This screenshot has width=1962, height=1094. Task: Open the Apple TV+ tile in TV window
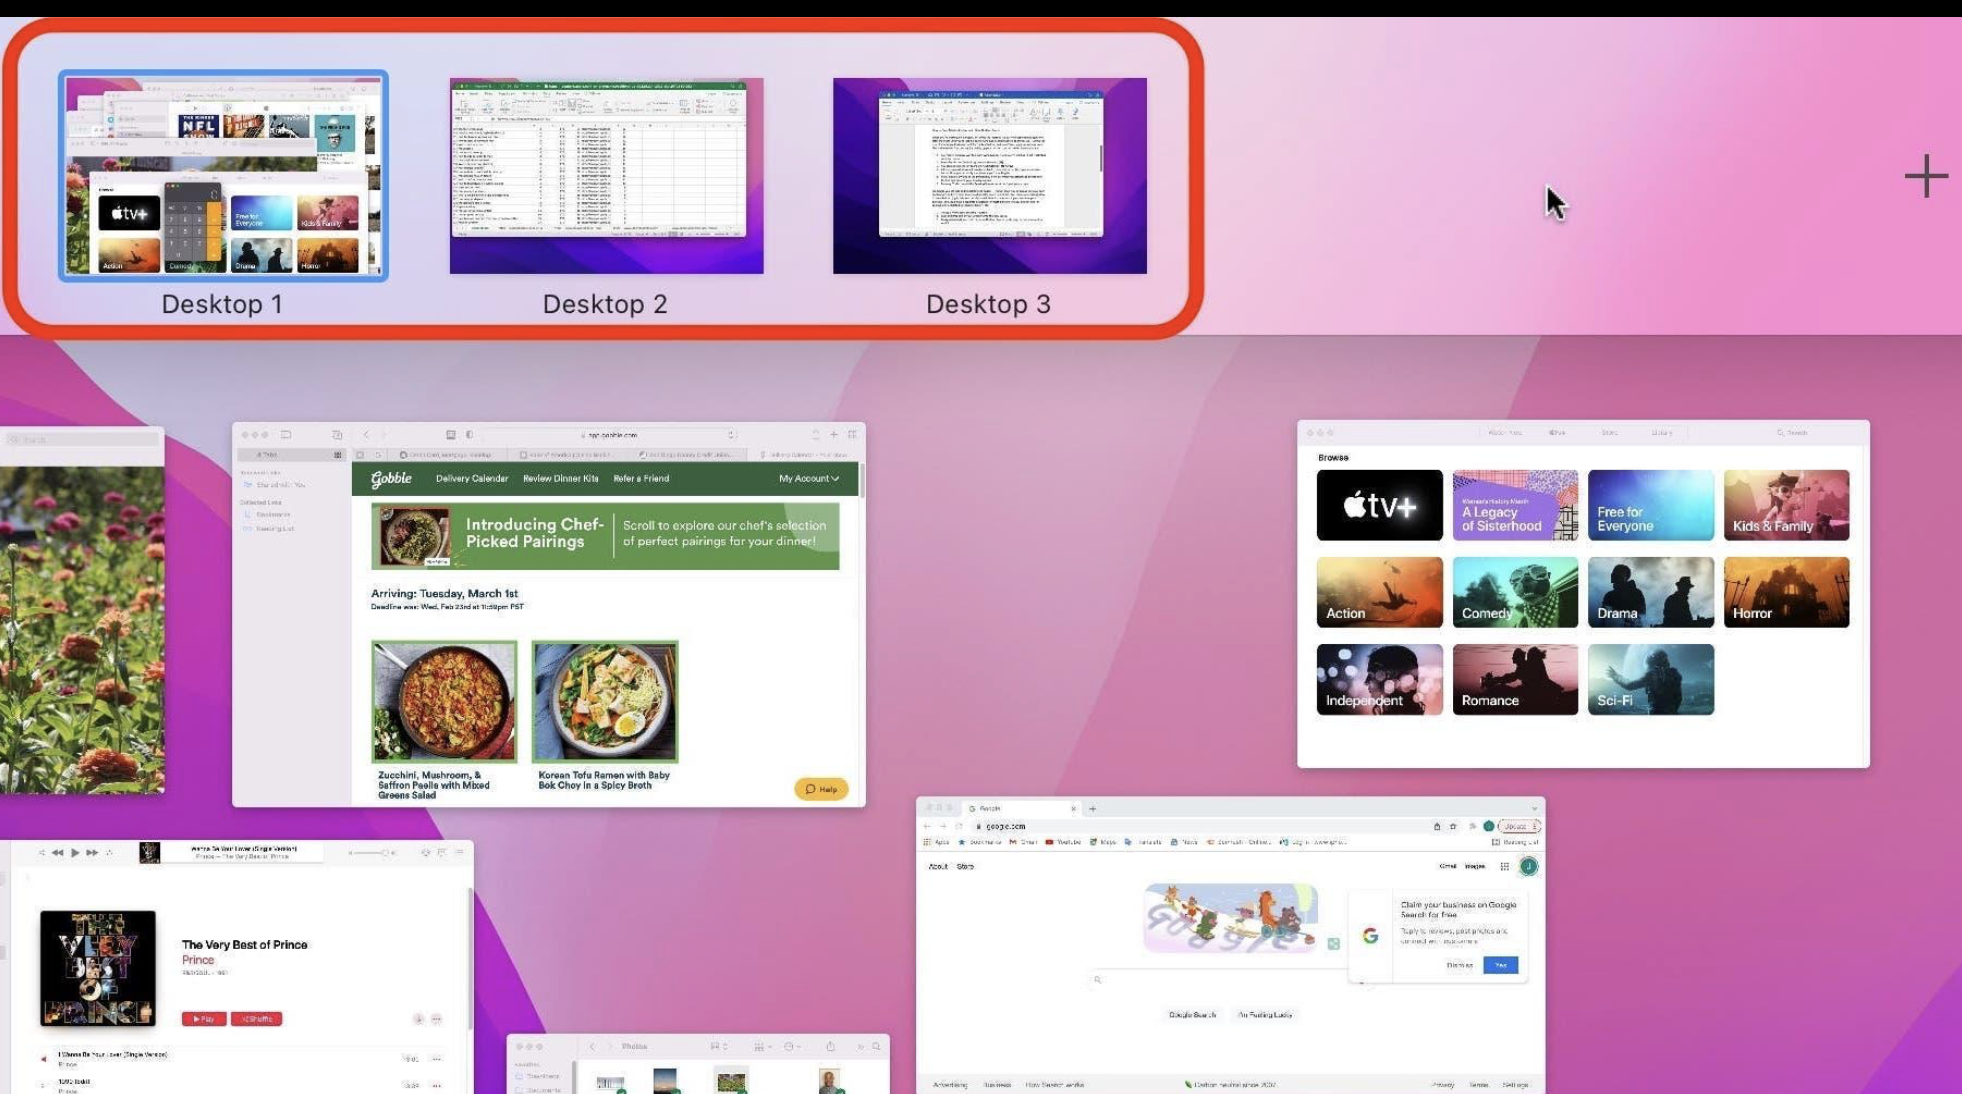coord(1379,505)
